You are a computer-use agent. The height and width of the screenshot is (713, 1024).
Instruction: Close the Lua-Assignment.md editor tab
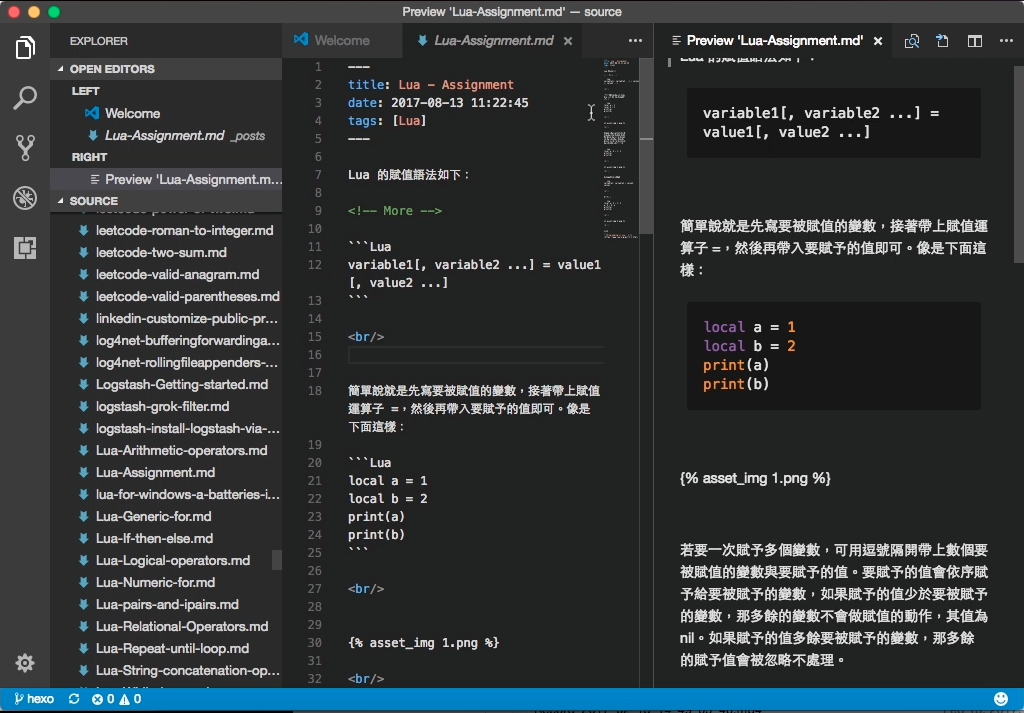tap(568, 40)
